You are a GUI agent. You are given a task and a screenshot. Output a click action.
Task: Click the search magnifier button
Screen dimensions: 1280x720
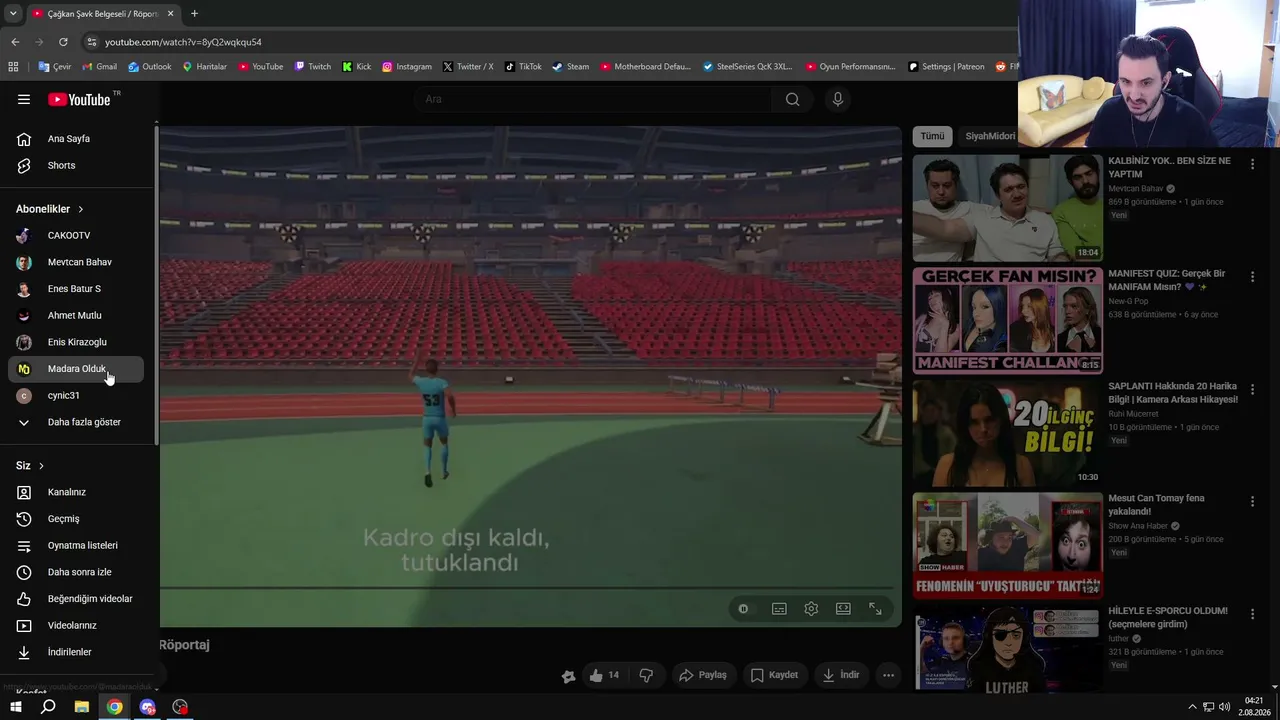(x=792, y=99)
